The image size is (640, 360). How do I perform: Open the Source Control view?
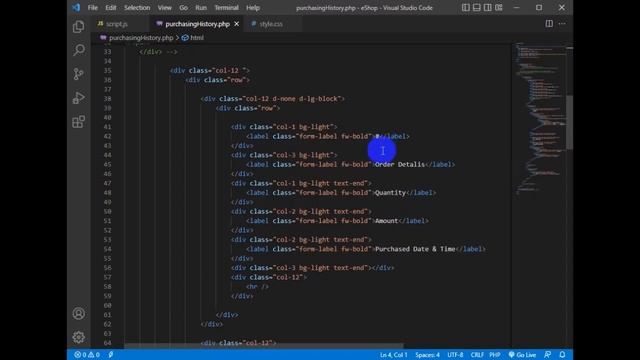click(x=78, y=74)
